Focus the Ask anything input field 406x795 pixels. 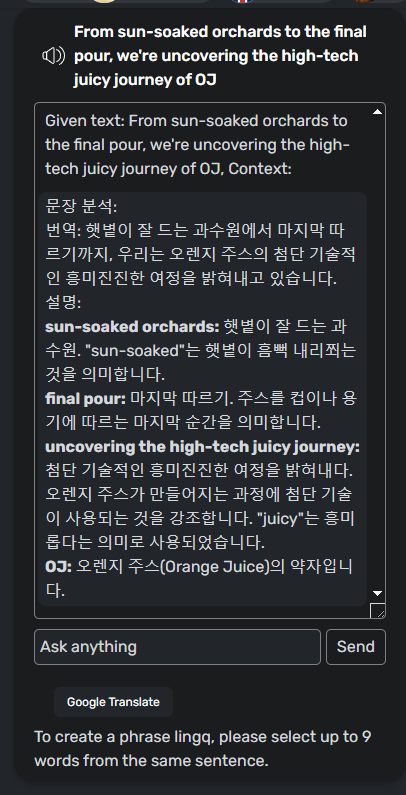[x=177, y=646]
